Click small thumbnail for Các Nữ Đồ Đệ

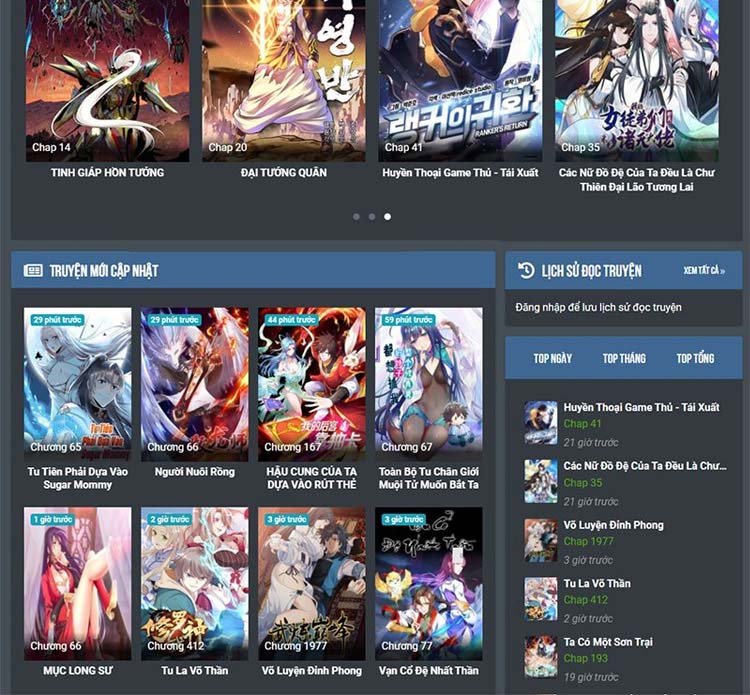point(541,481)
